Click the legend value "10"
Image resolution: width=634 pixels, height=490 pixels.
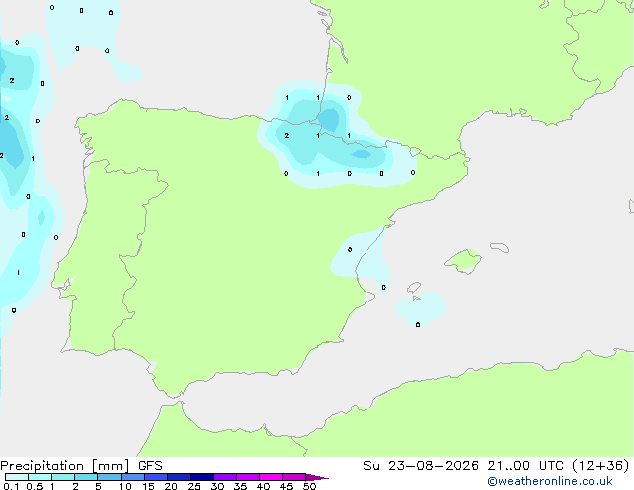tap(125, 486)
